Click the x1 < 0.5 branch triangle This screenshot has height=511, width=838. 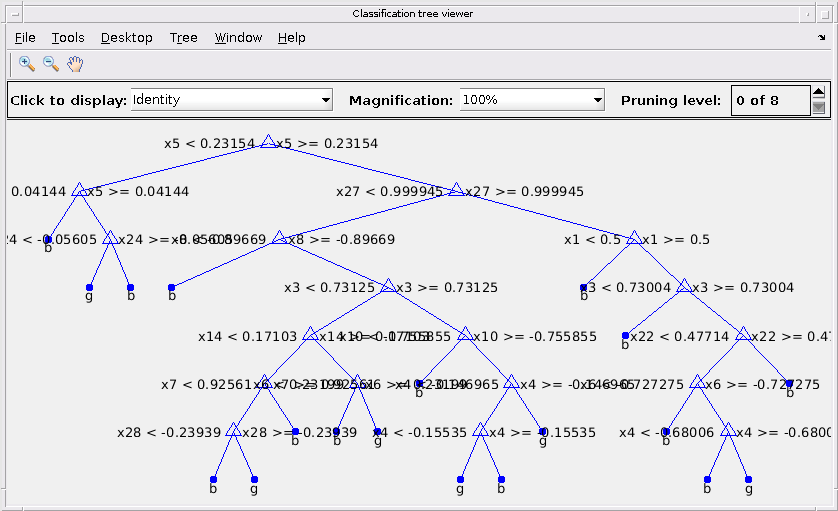(634, 237)
